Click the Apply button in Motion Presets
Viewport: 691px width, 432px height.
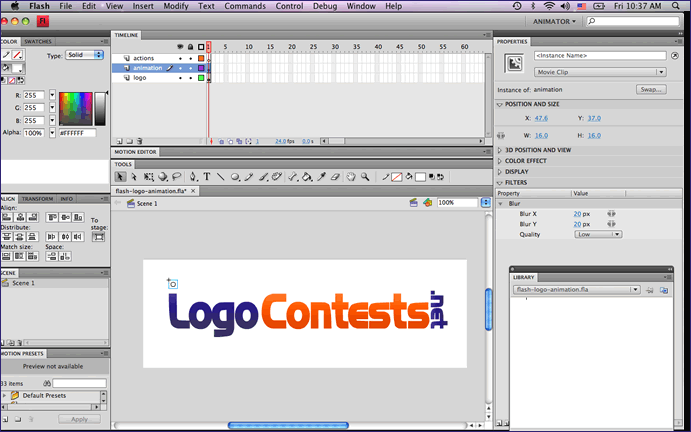click(x=79, y=419)
